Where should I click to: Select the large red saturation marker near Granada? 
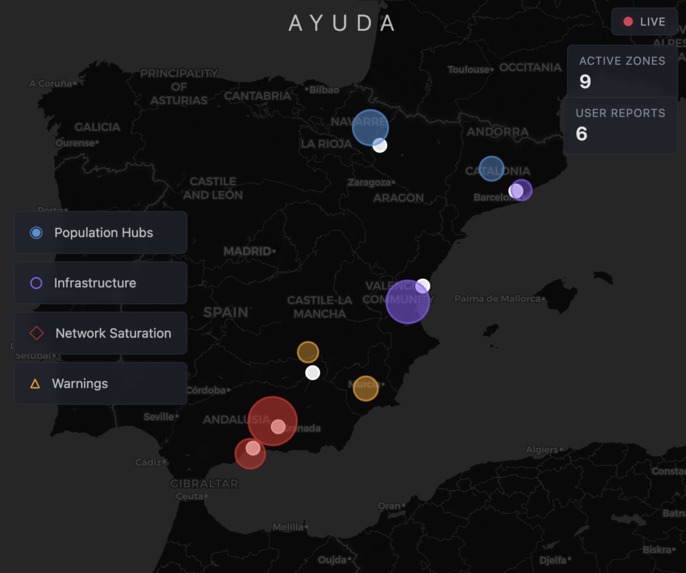(273, 421)
